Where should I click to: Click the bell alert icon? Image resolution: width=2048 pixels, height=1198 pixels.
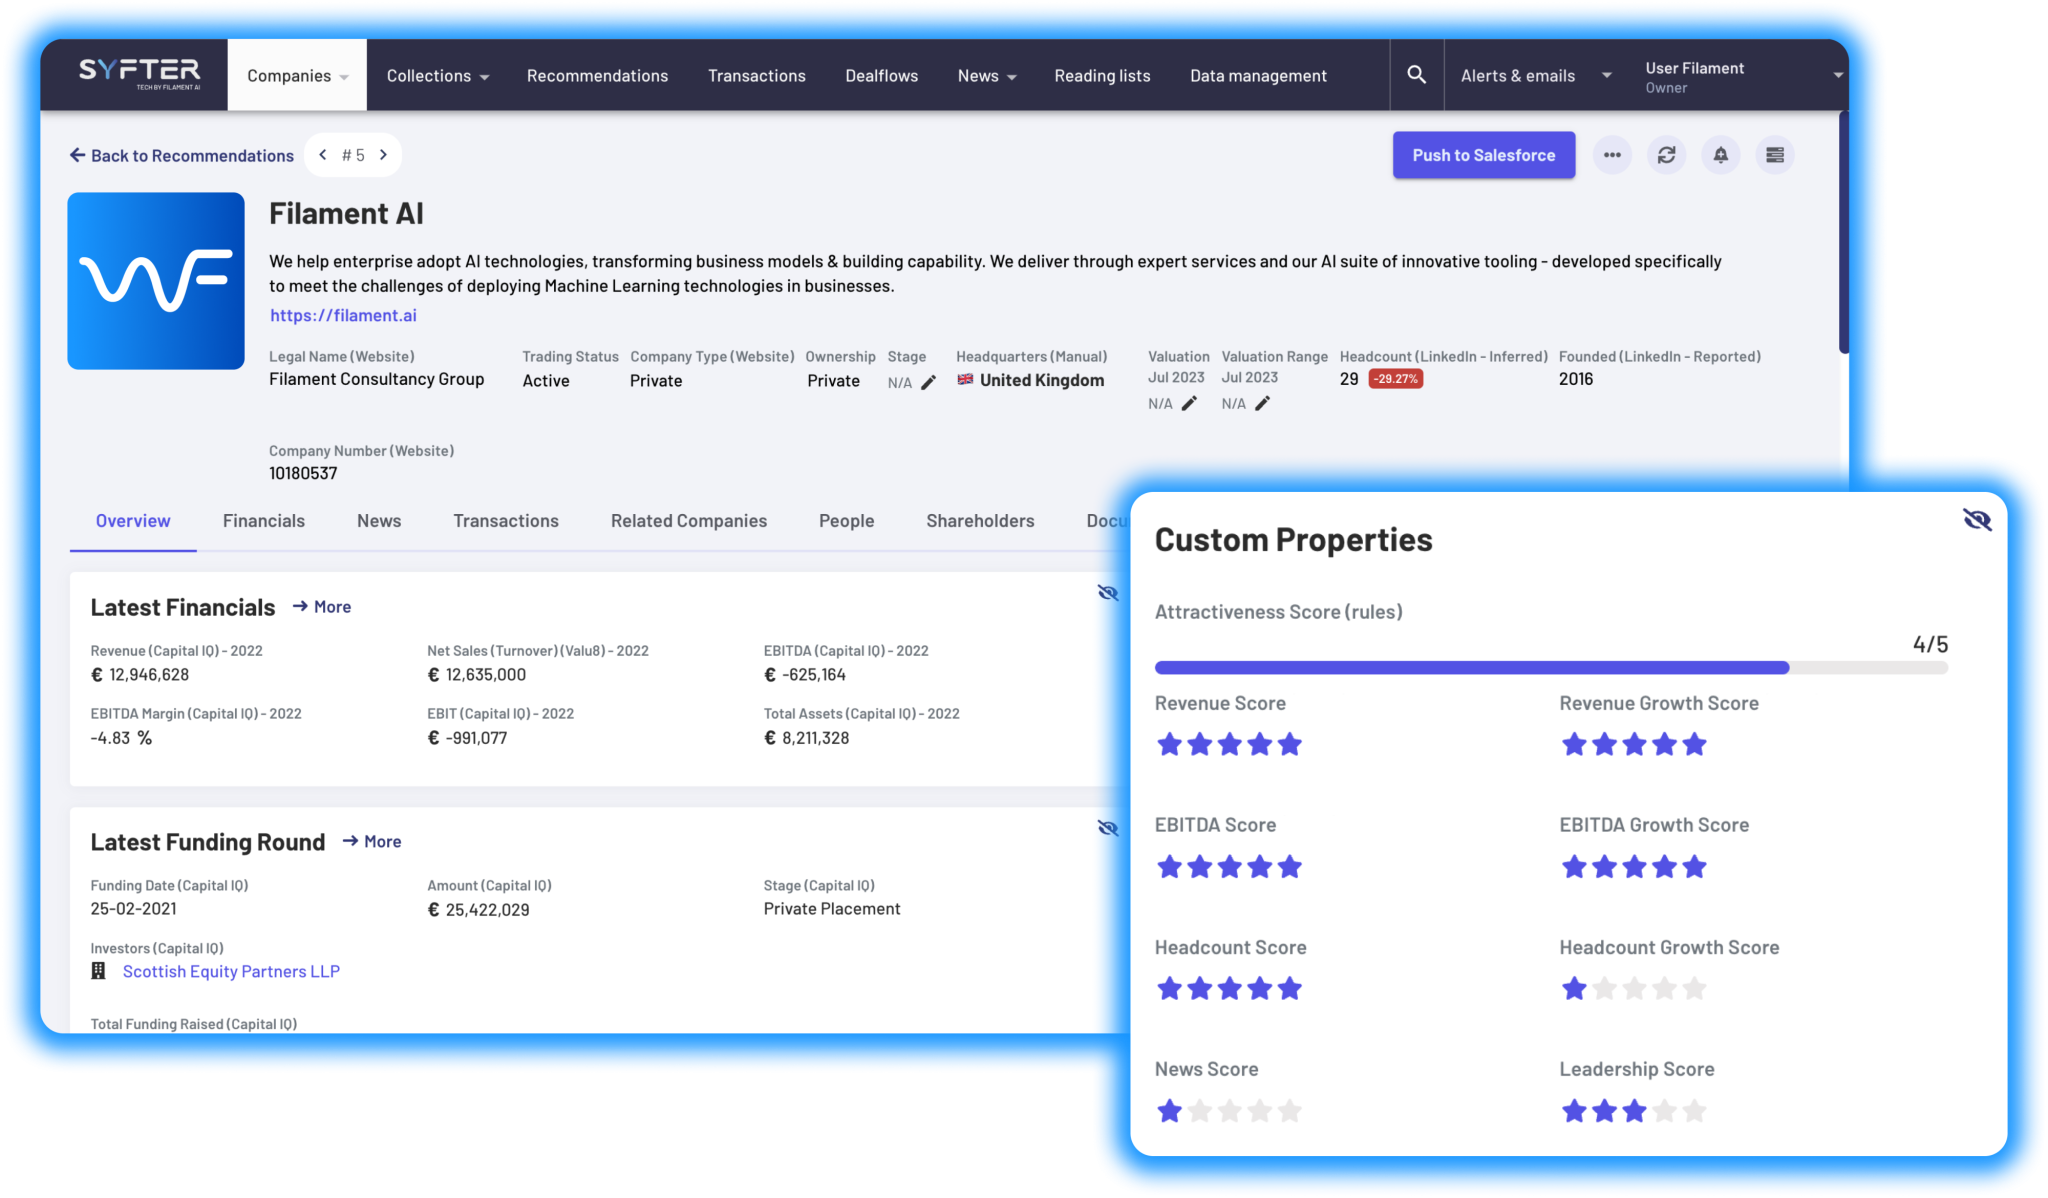[x=1720, y=155]
